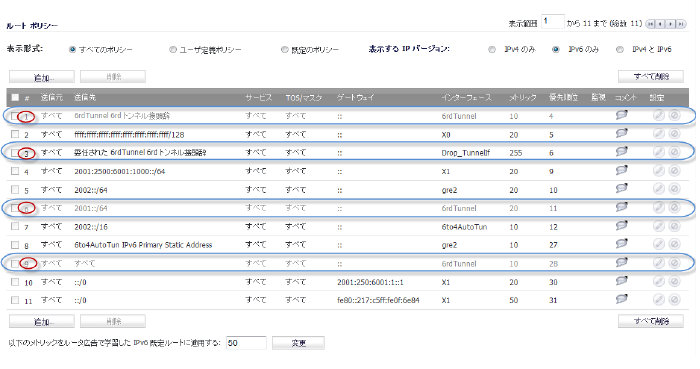The width and height of the screenshot is (700, 369).
Task: Select IPv4 と IPv6 radio button
Action: [620, 50]
